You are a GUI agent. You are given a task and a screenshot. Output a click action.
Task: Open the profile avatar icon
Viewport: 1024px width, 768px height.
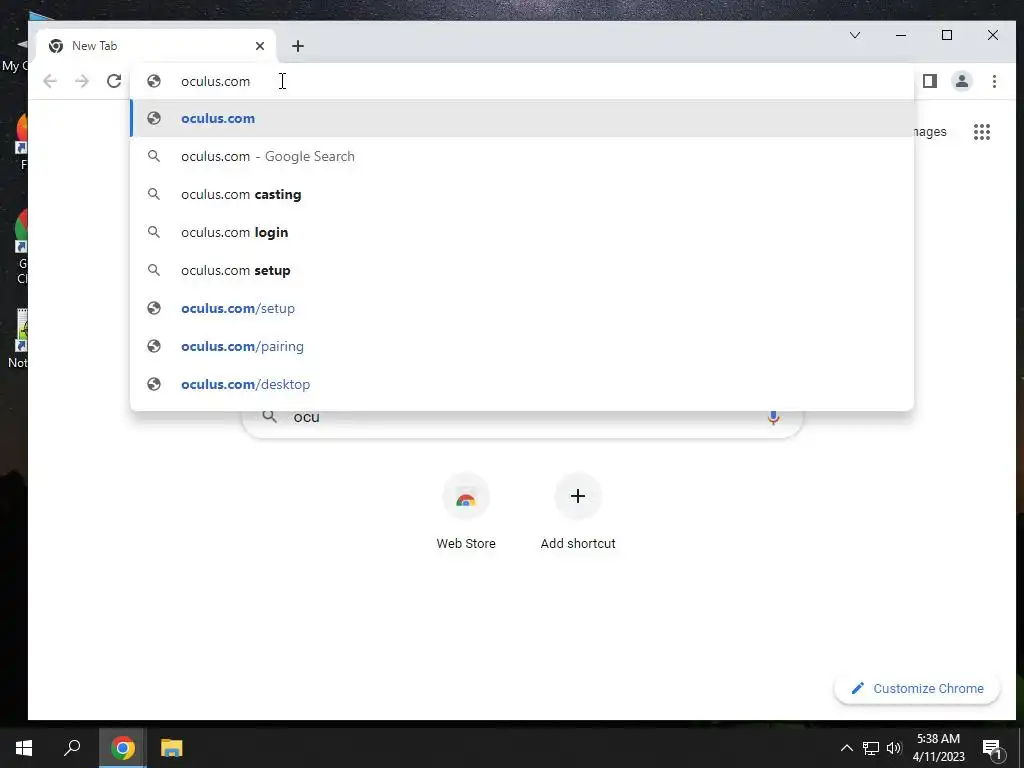point(962,81)
